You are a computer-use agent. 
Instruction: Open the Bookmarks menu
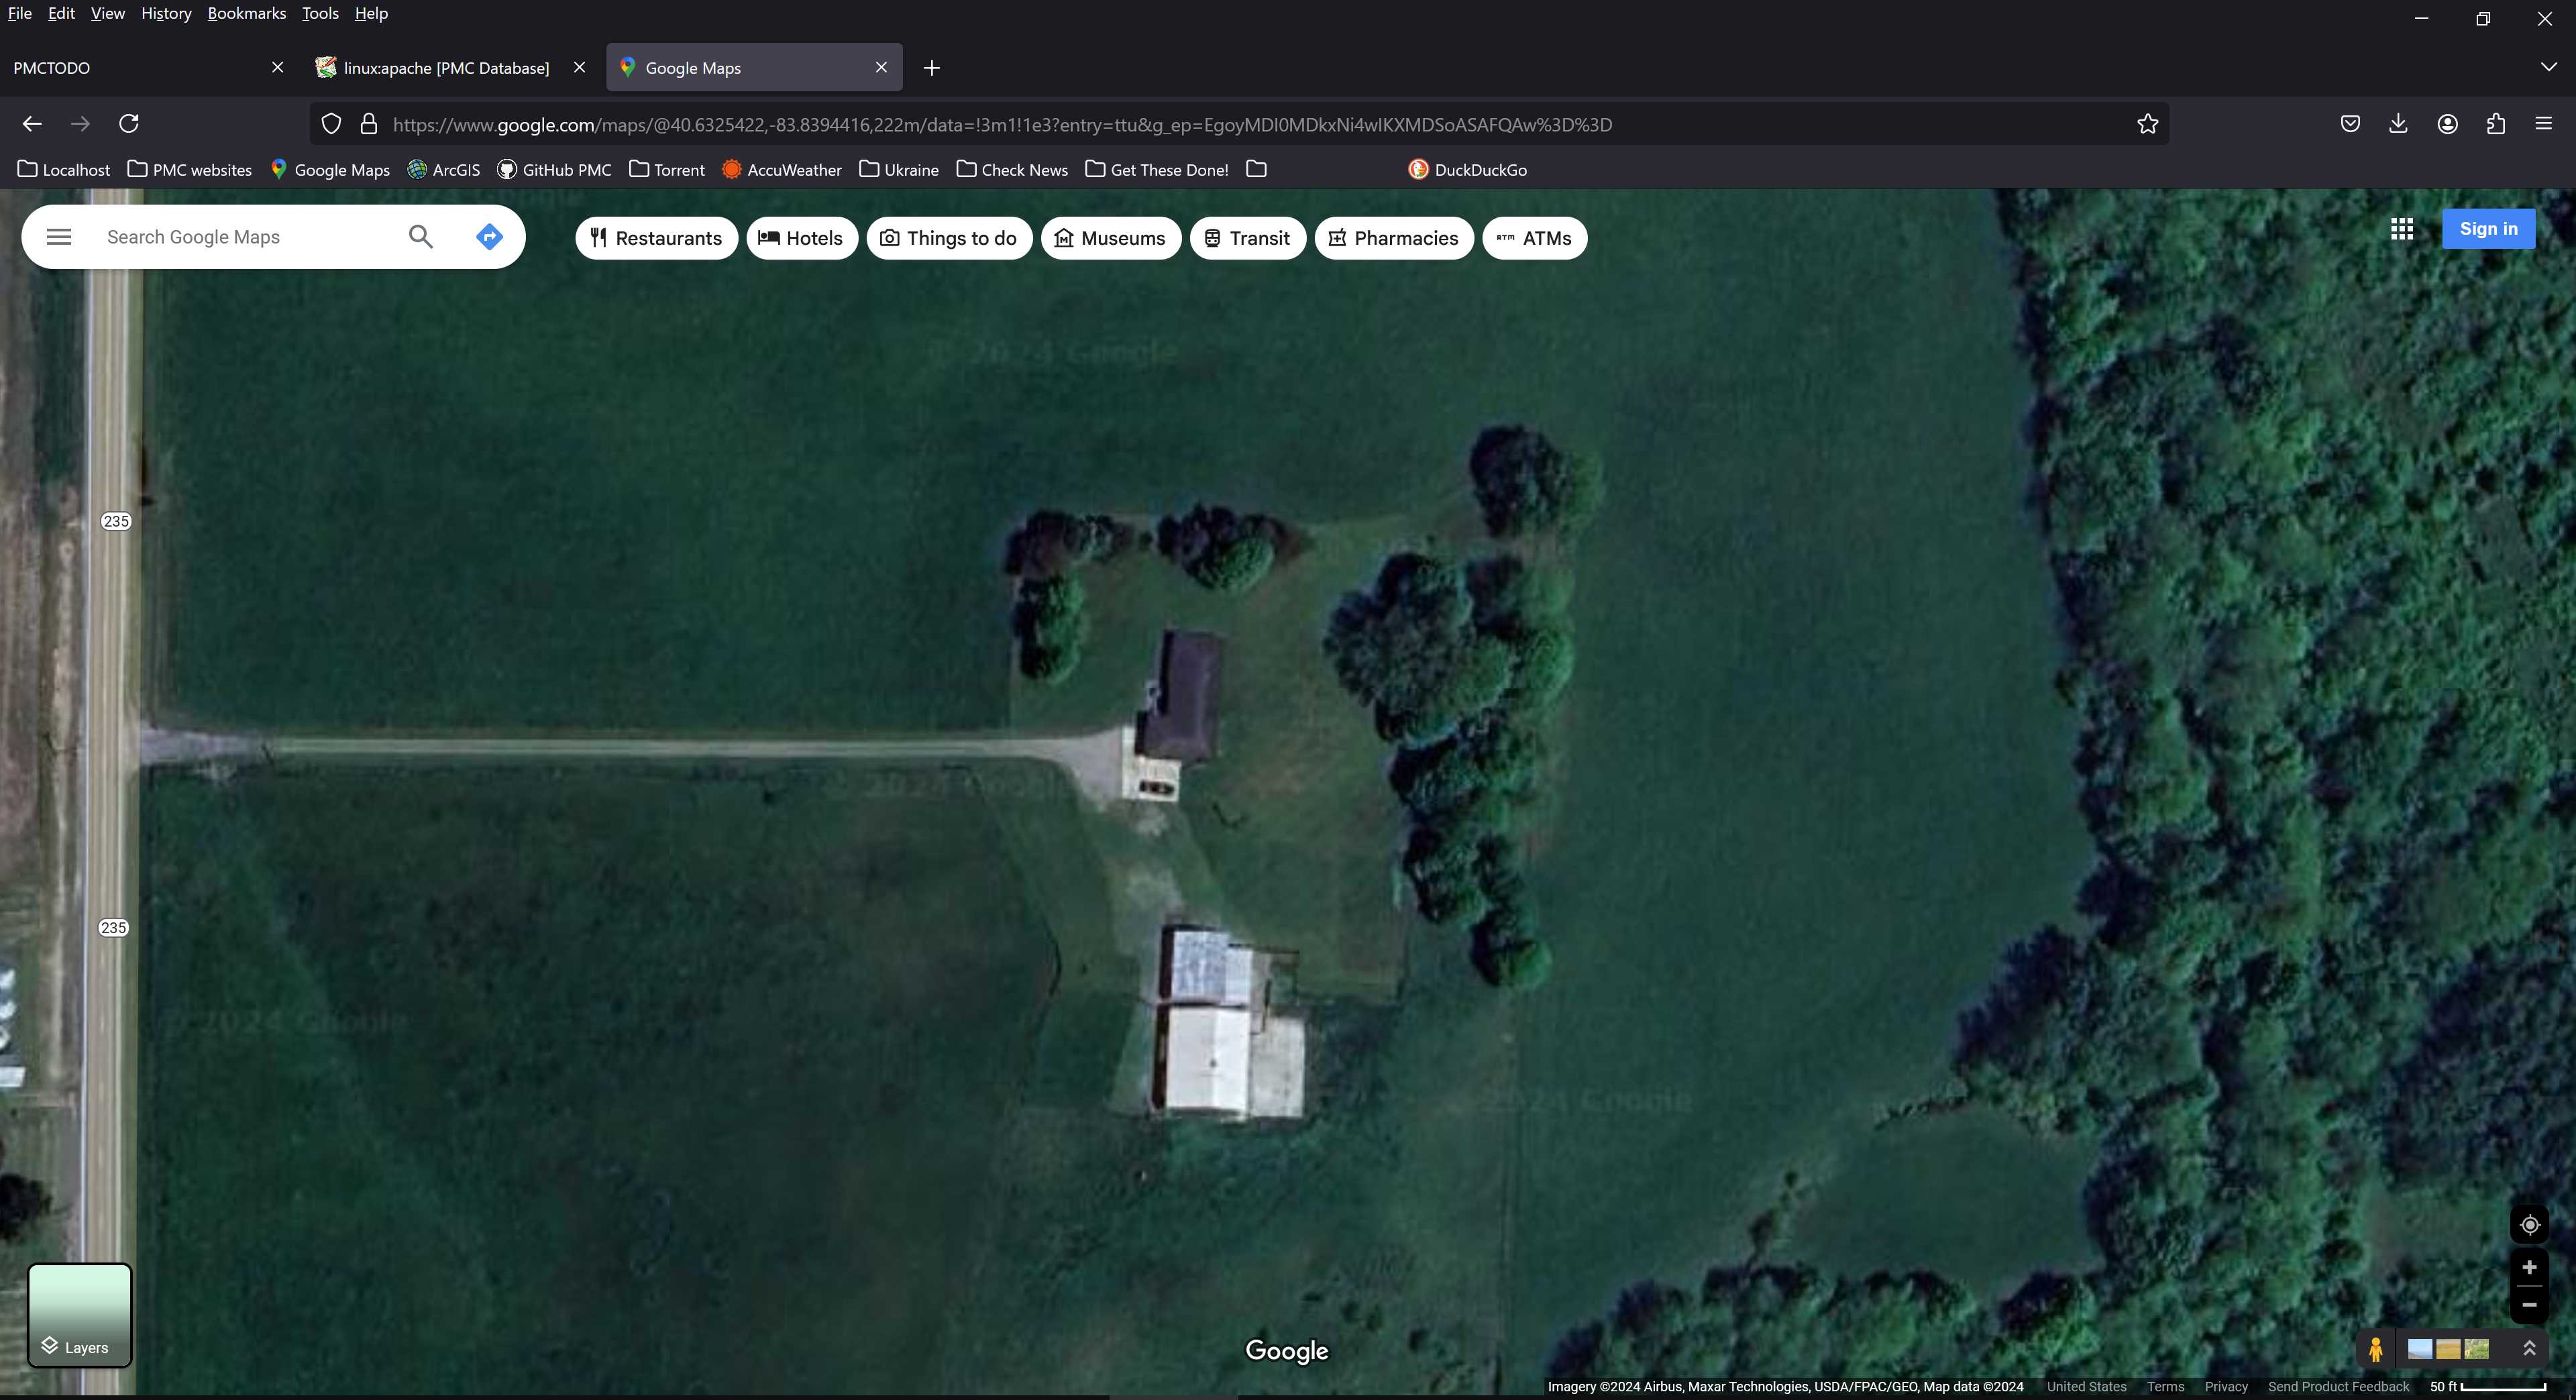point(246,13)
